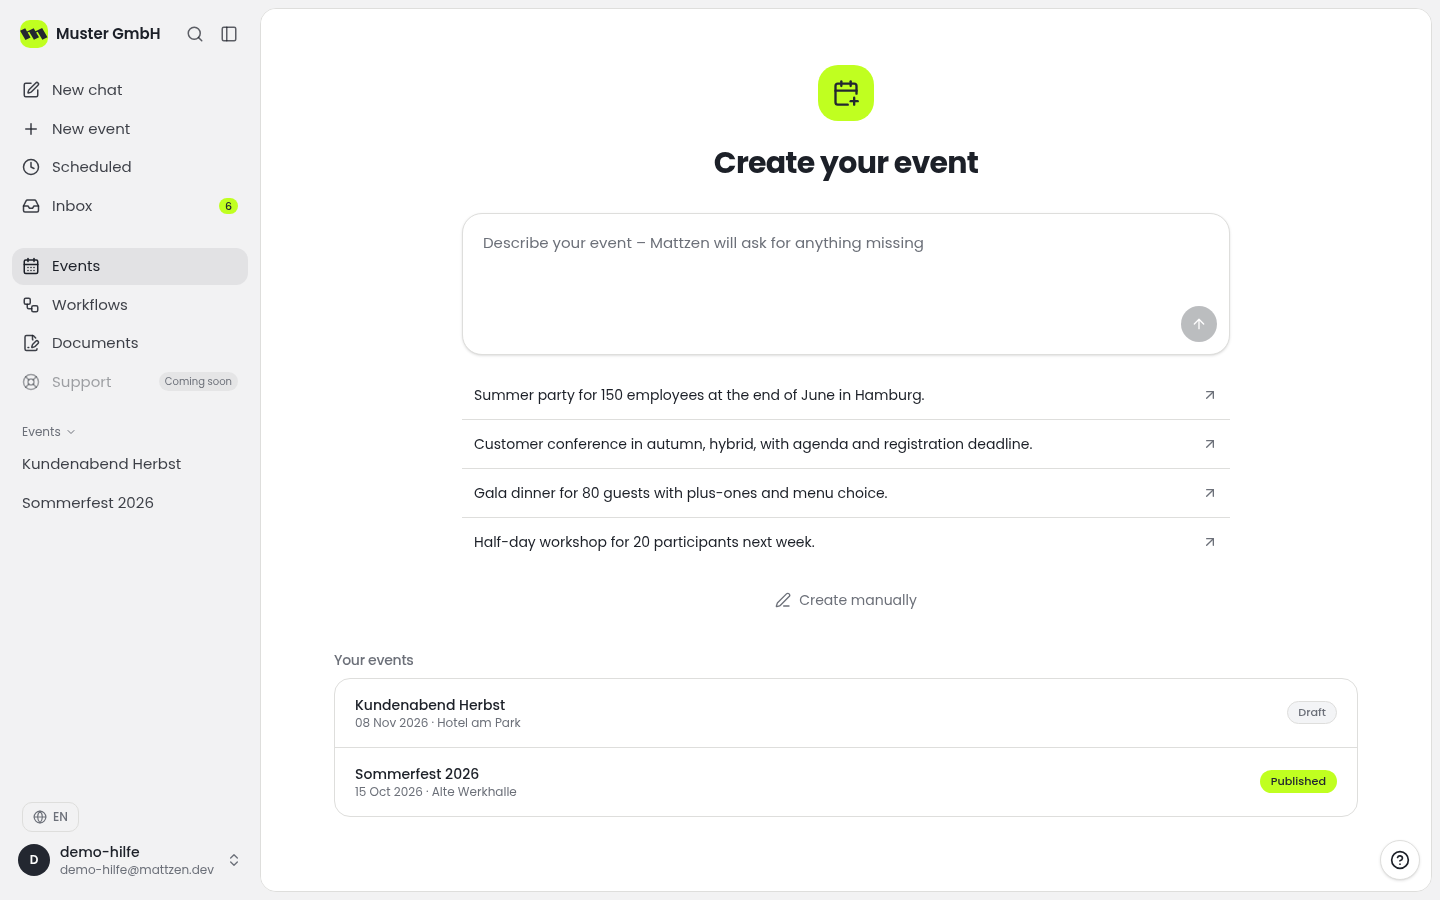Image resolution: width=1440 pixels, height=900 pixels.
Task: Toggle the sidebar collapse icon
Action: (229, 34)
